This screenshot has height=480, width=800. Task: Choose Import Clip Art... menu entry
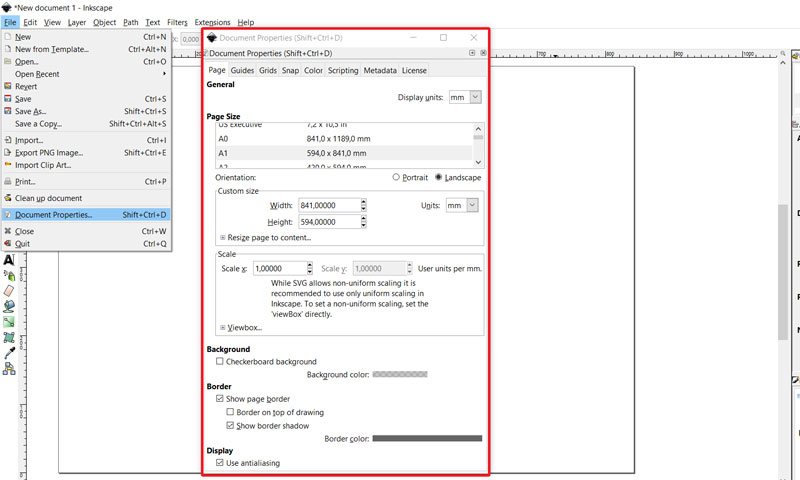[86, 165]
